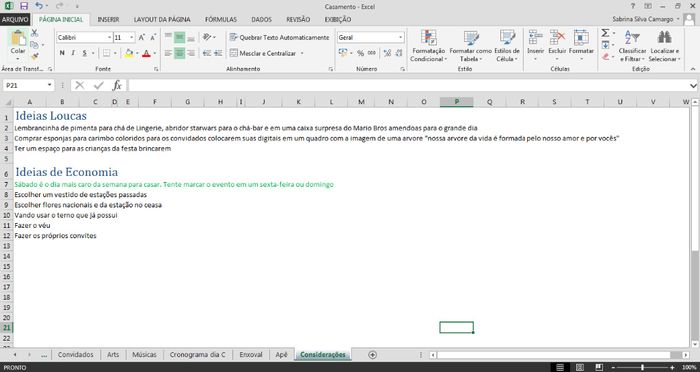Cut selection with the scissors icon
The width and height of the screenshot is (700, 372).
34,33
